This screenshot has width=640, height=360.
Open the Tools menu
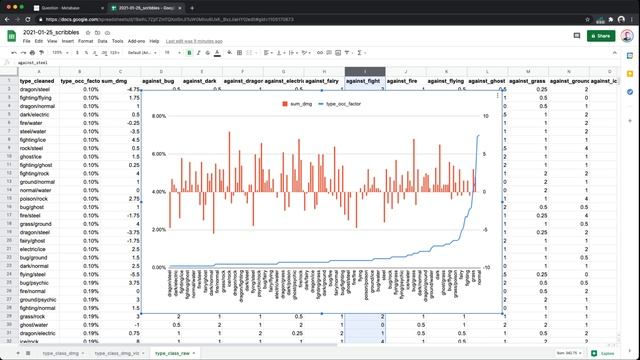[118, 41]
